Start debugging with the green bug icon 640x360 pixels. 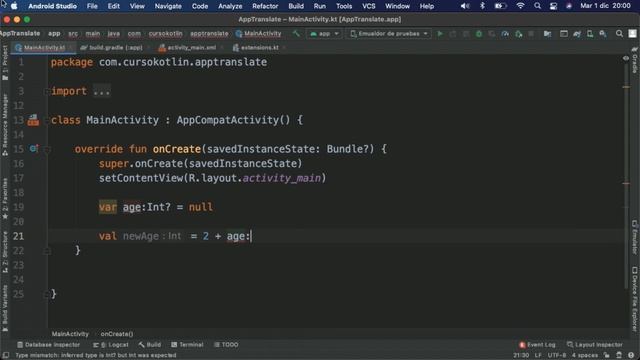tap(479, 34)
